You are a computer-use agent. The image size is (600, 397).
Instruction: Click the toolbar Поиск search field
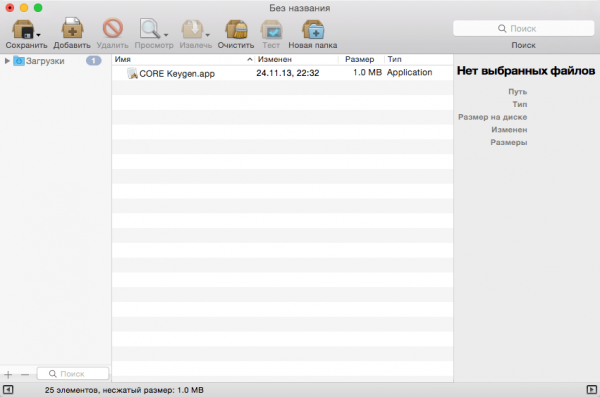point(523,28)
